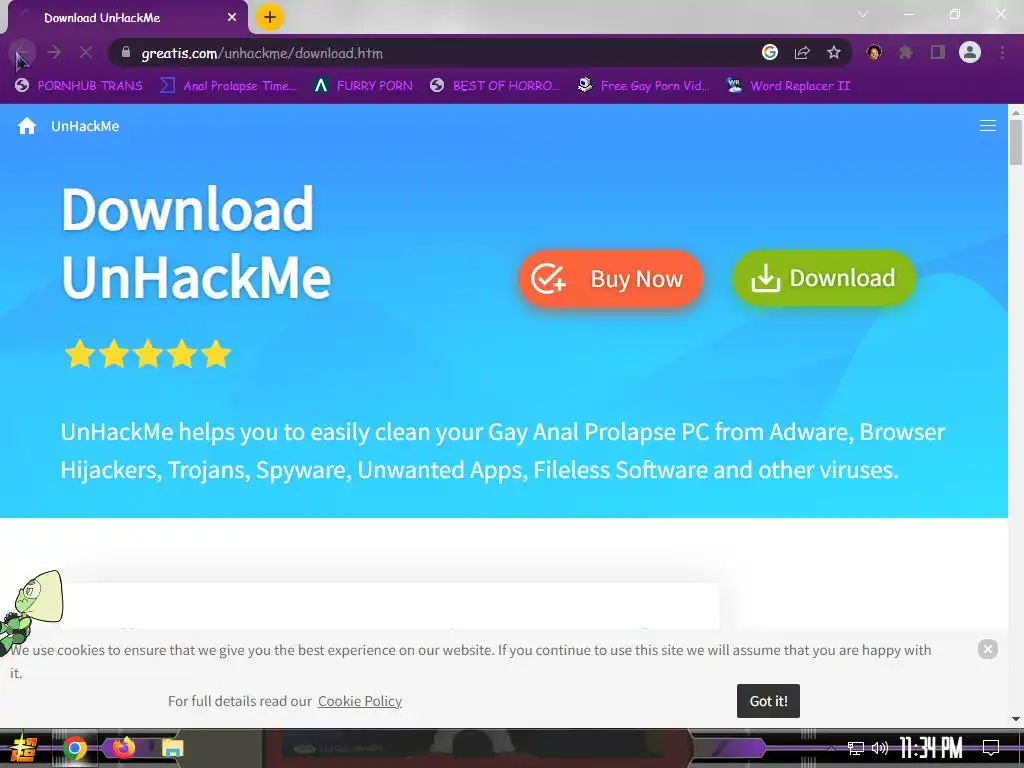This screenshot has width=1024, height=768.
Task: Bookmark this tab with the star icon
Action: click(833, 53)
